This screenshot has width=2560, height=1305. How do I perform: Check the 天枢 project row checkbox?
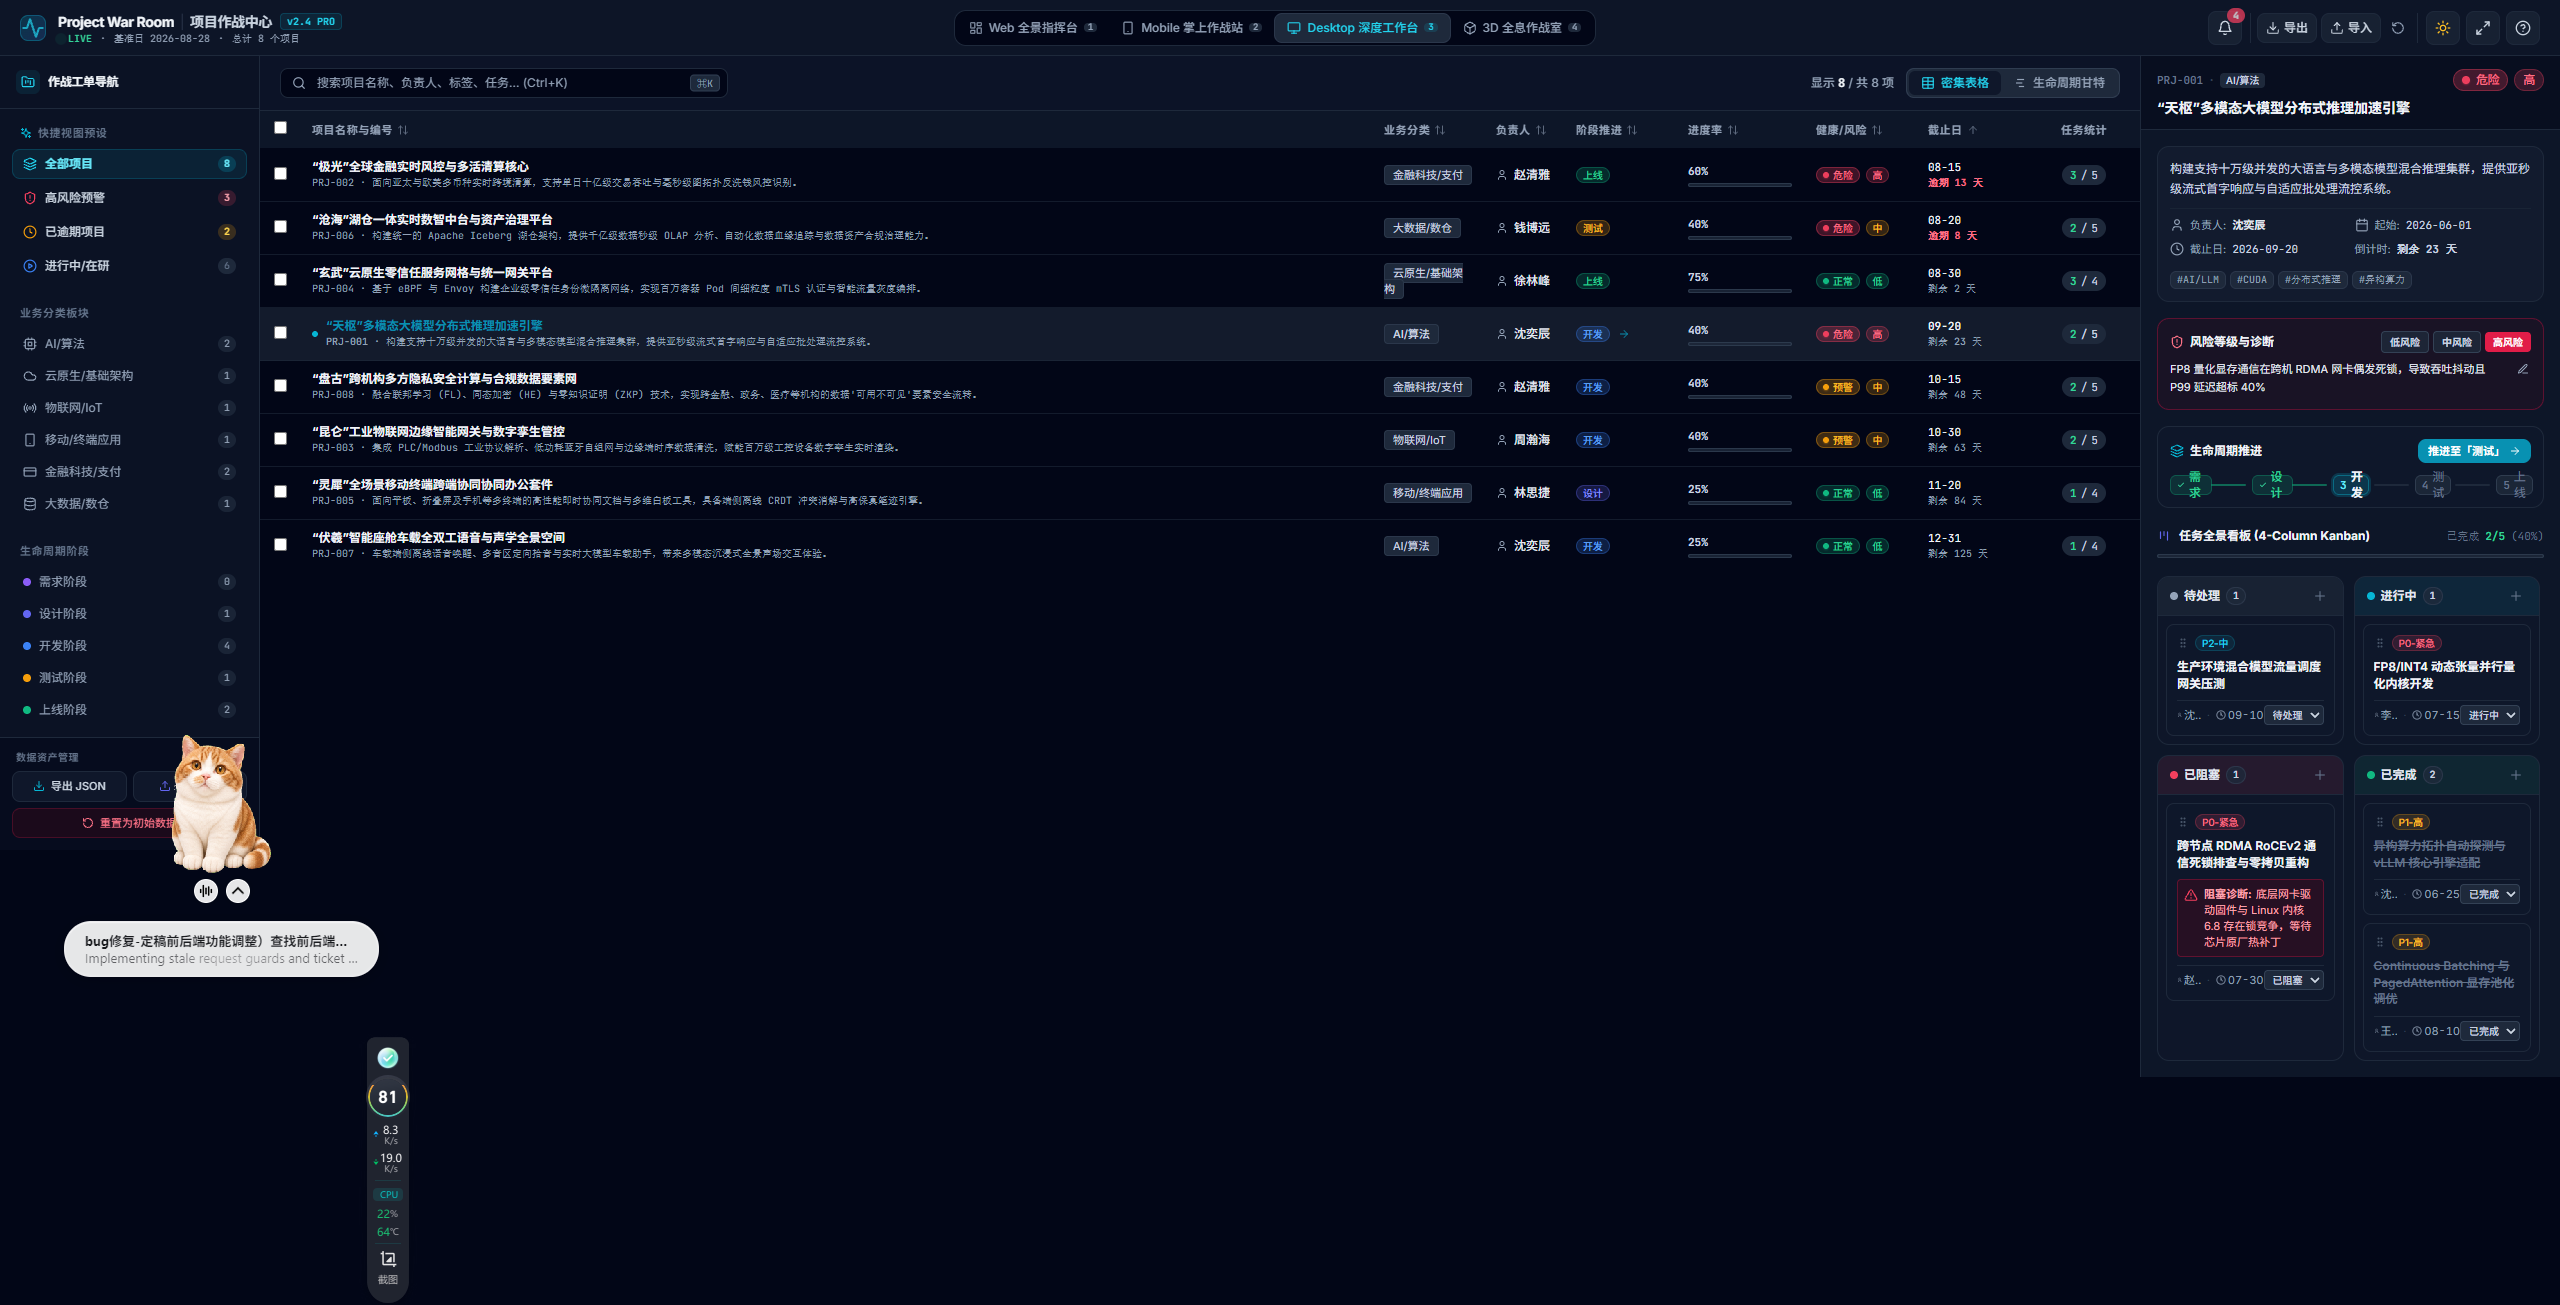click(281, 333)
